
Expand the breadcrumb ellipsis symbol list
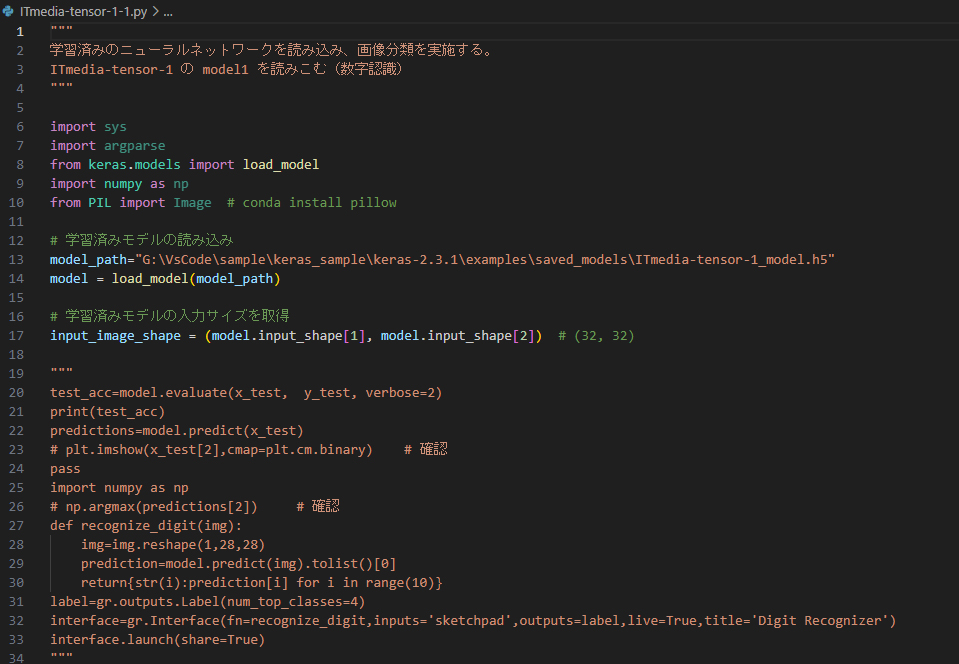pyautogui.click(x=167, y=11)
